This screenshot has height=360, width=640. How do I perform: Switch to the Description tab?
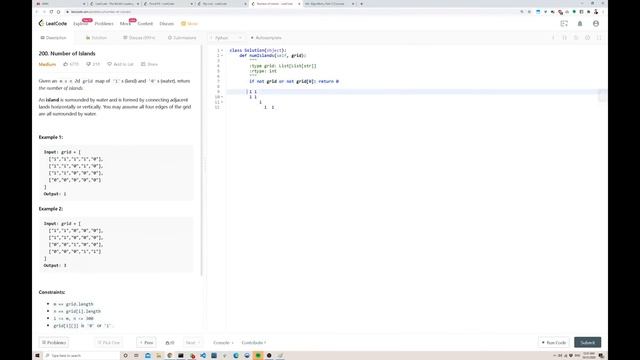53,38
